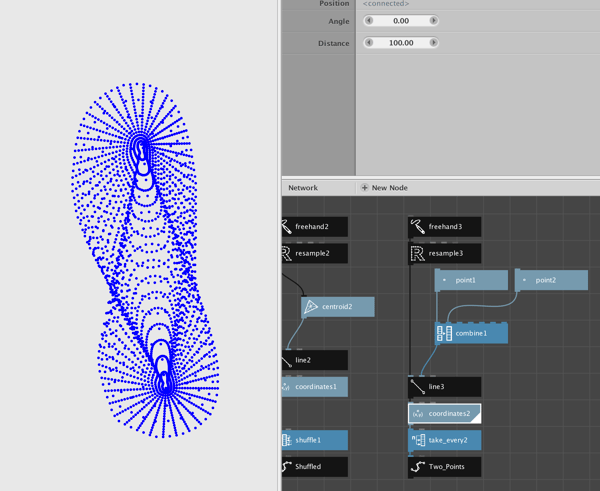Select the coordinates1 node label

[316, 387]
